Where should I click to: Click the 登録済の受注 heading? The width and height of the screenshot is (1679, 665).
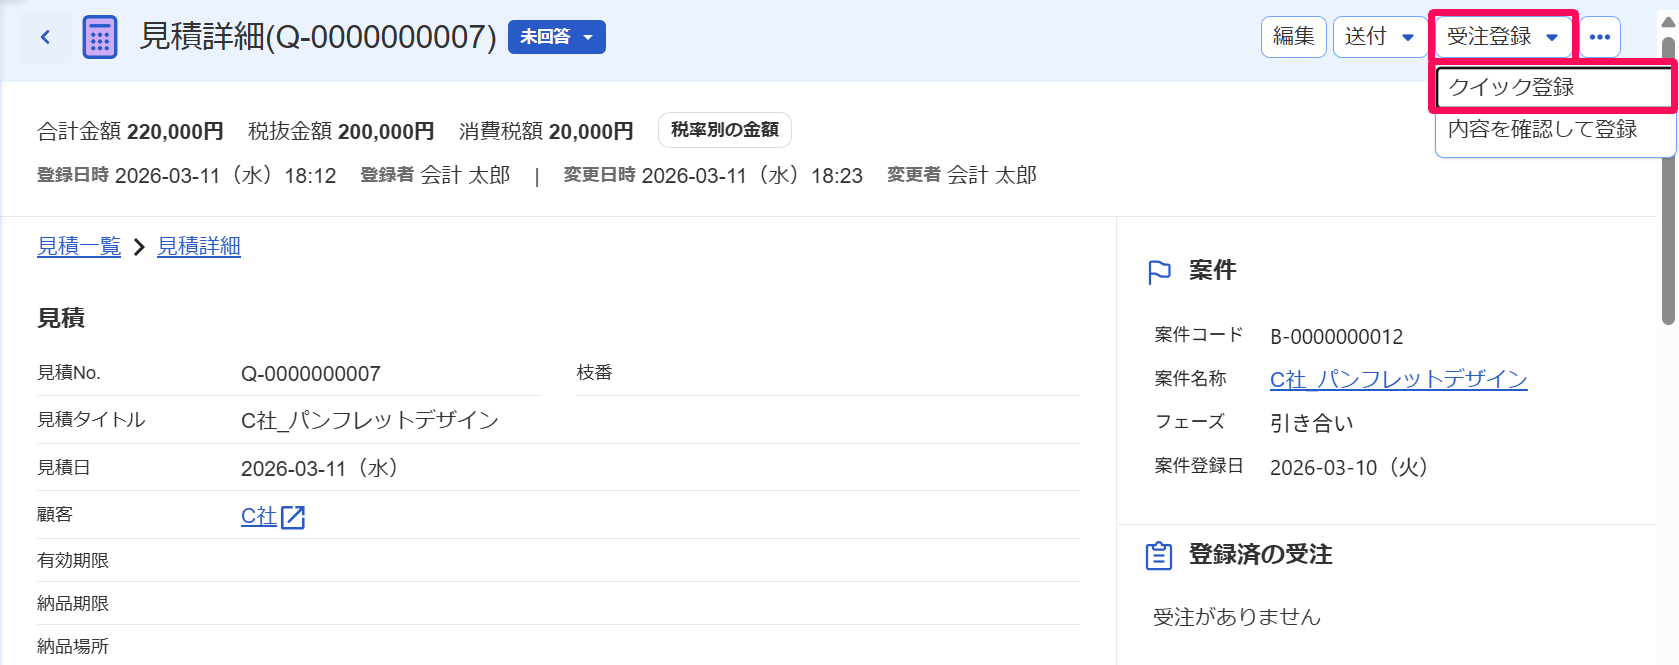pos(1260,554)
